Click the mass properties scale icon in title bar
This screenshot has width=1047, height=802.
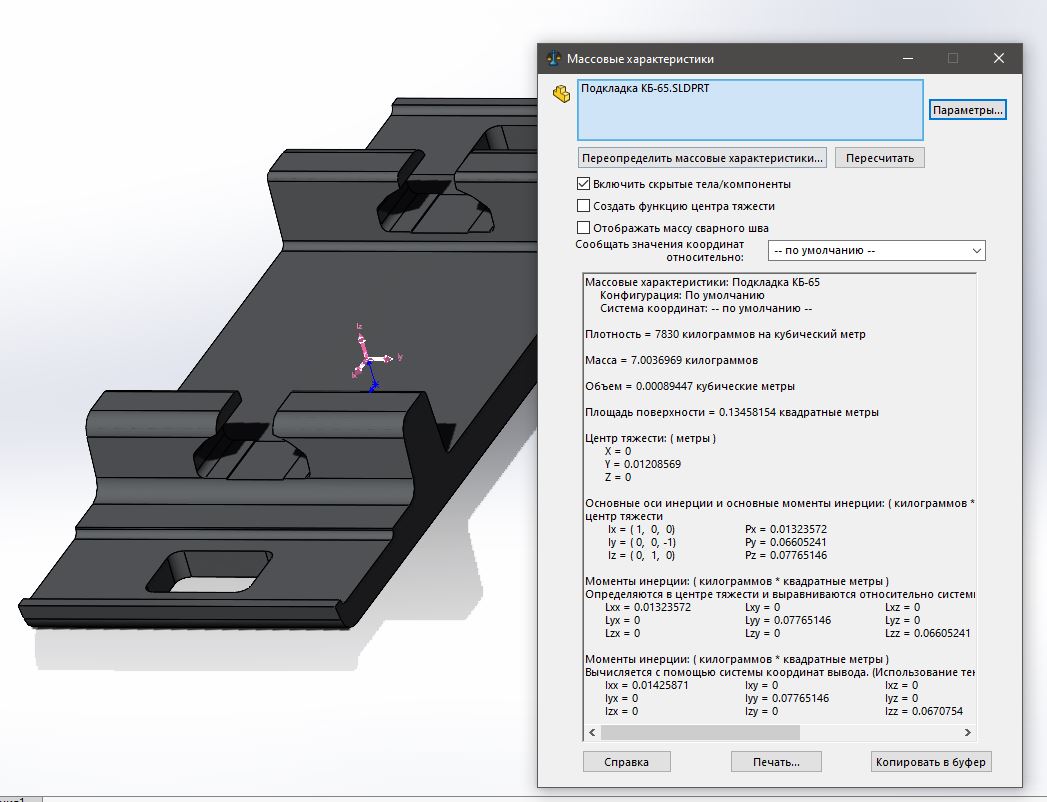click(x=554, y=58)
